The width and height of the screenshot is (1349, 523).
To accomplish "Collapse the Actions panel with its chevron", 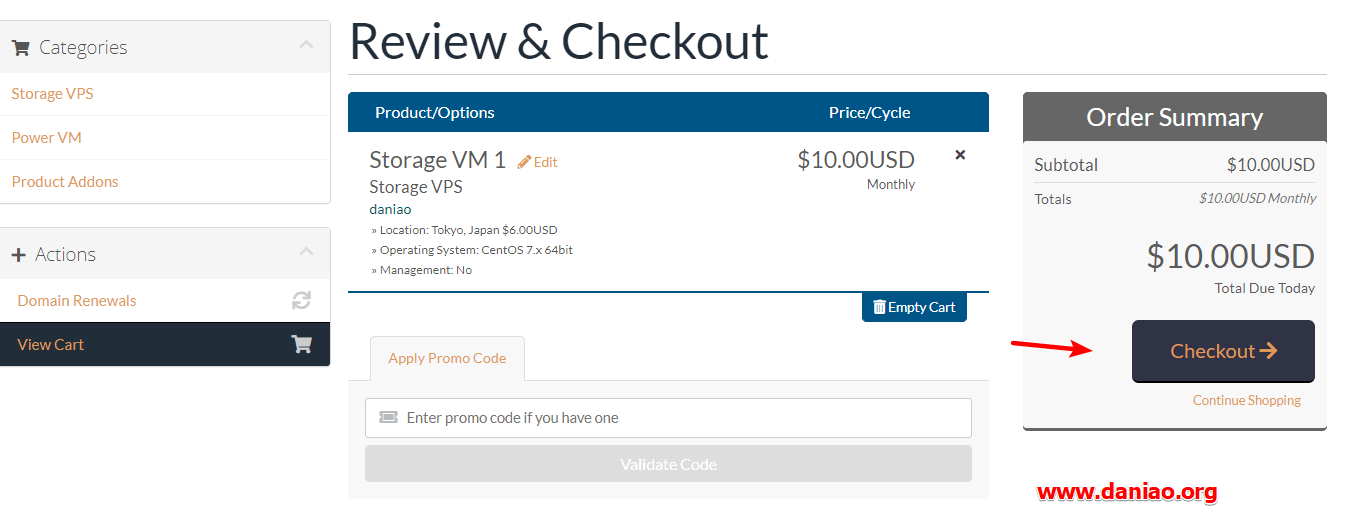I will coord(306,252).
